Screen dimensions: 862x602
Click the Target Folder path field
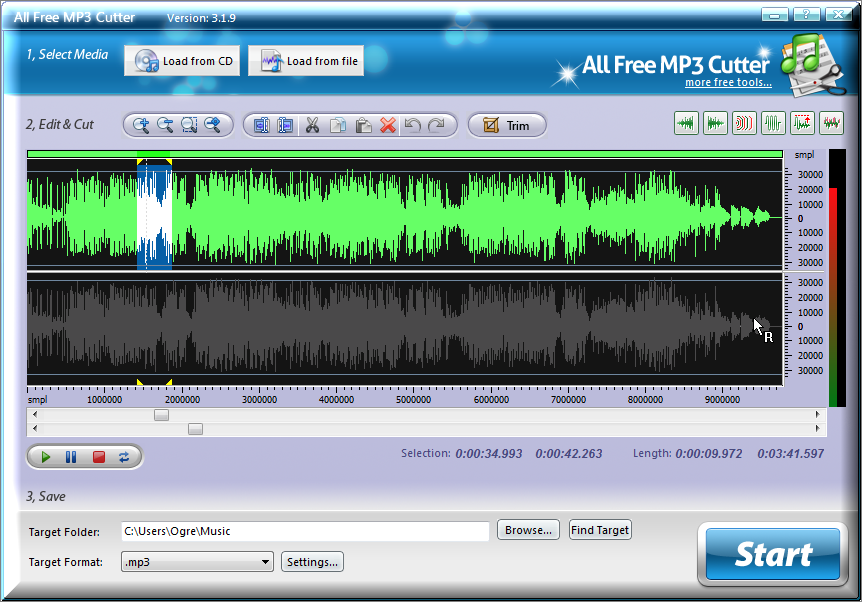click(305, 531)
